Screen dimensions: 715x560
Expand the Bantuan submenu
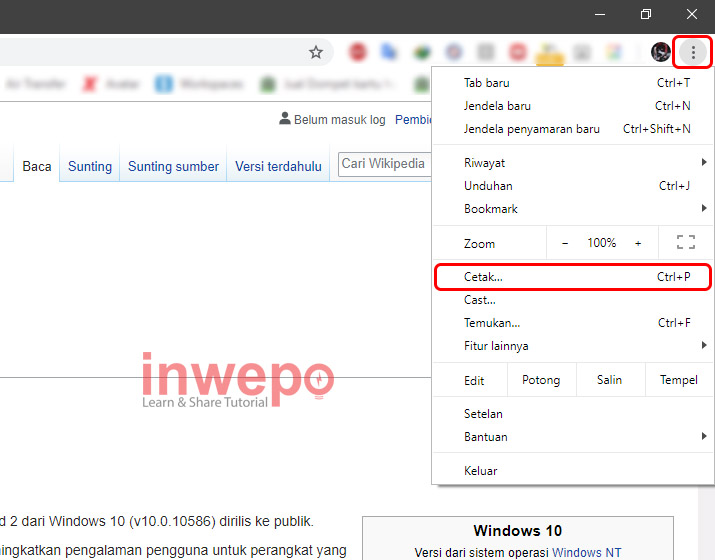(x=572, y=437)
